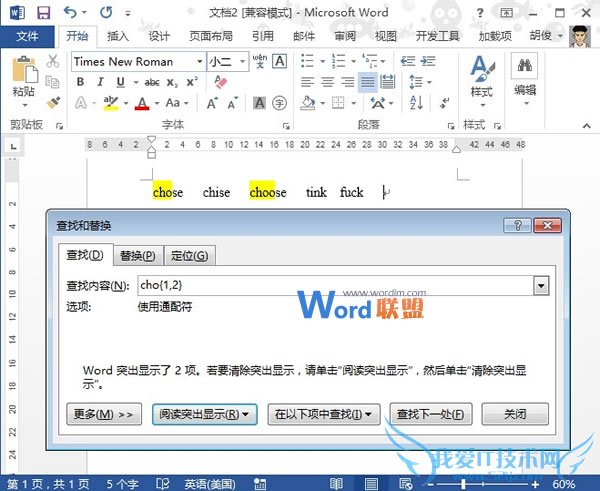Show paragraph marks icon
The height and width of the screenshot is (491, 600).
444,103
